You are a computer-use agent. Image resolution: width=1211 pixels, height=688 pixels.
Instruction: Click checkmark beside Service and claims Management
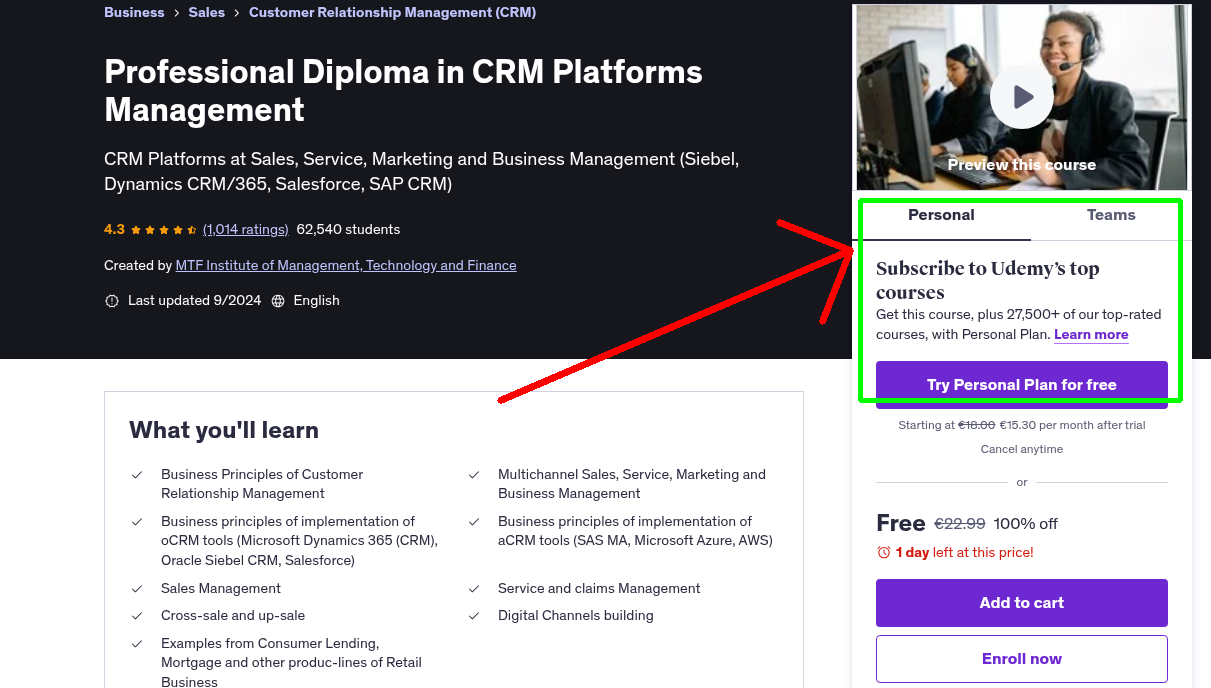[x=474, y=588]
